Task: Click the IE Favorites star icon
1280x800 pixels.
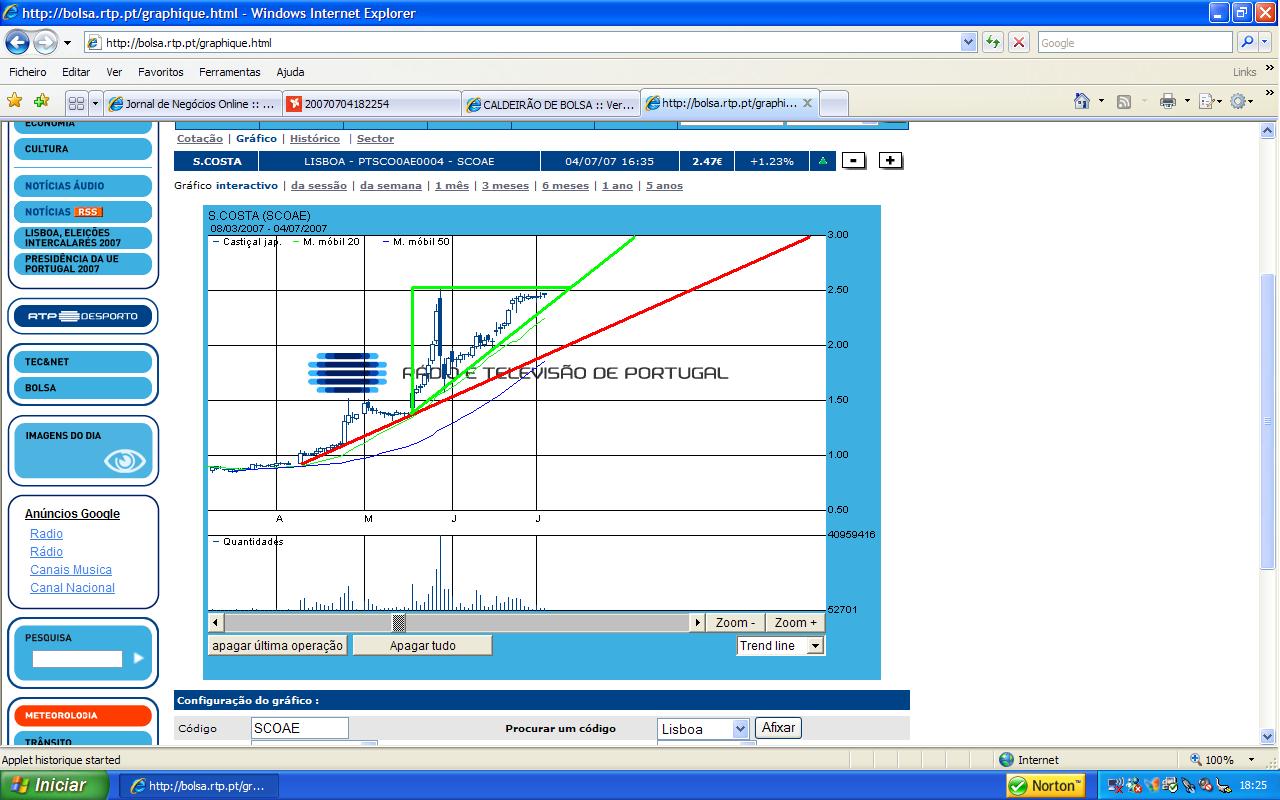Action: pos(15,101)
